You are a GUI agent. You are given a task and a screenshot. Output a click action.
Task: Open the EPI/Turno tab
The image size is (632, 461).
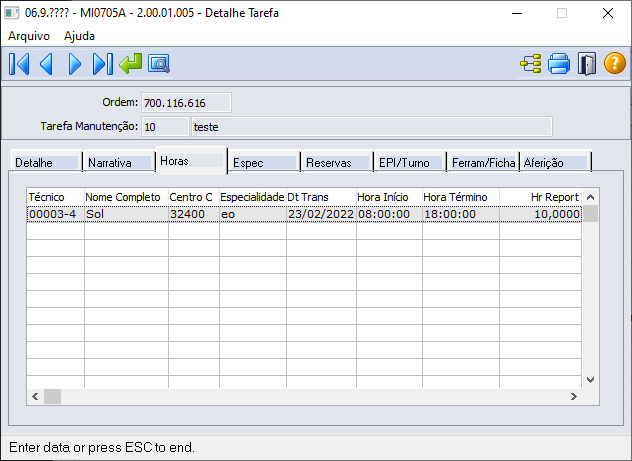tap(411, 162)
